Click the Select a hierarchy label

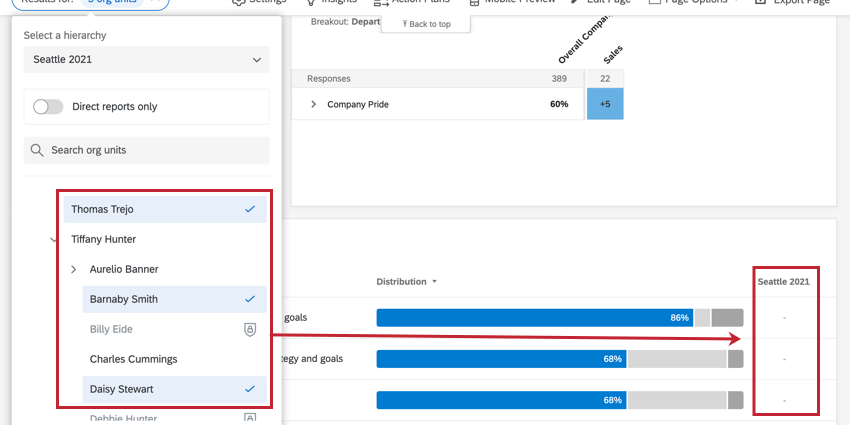coord(65,36)
